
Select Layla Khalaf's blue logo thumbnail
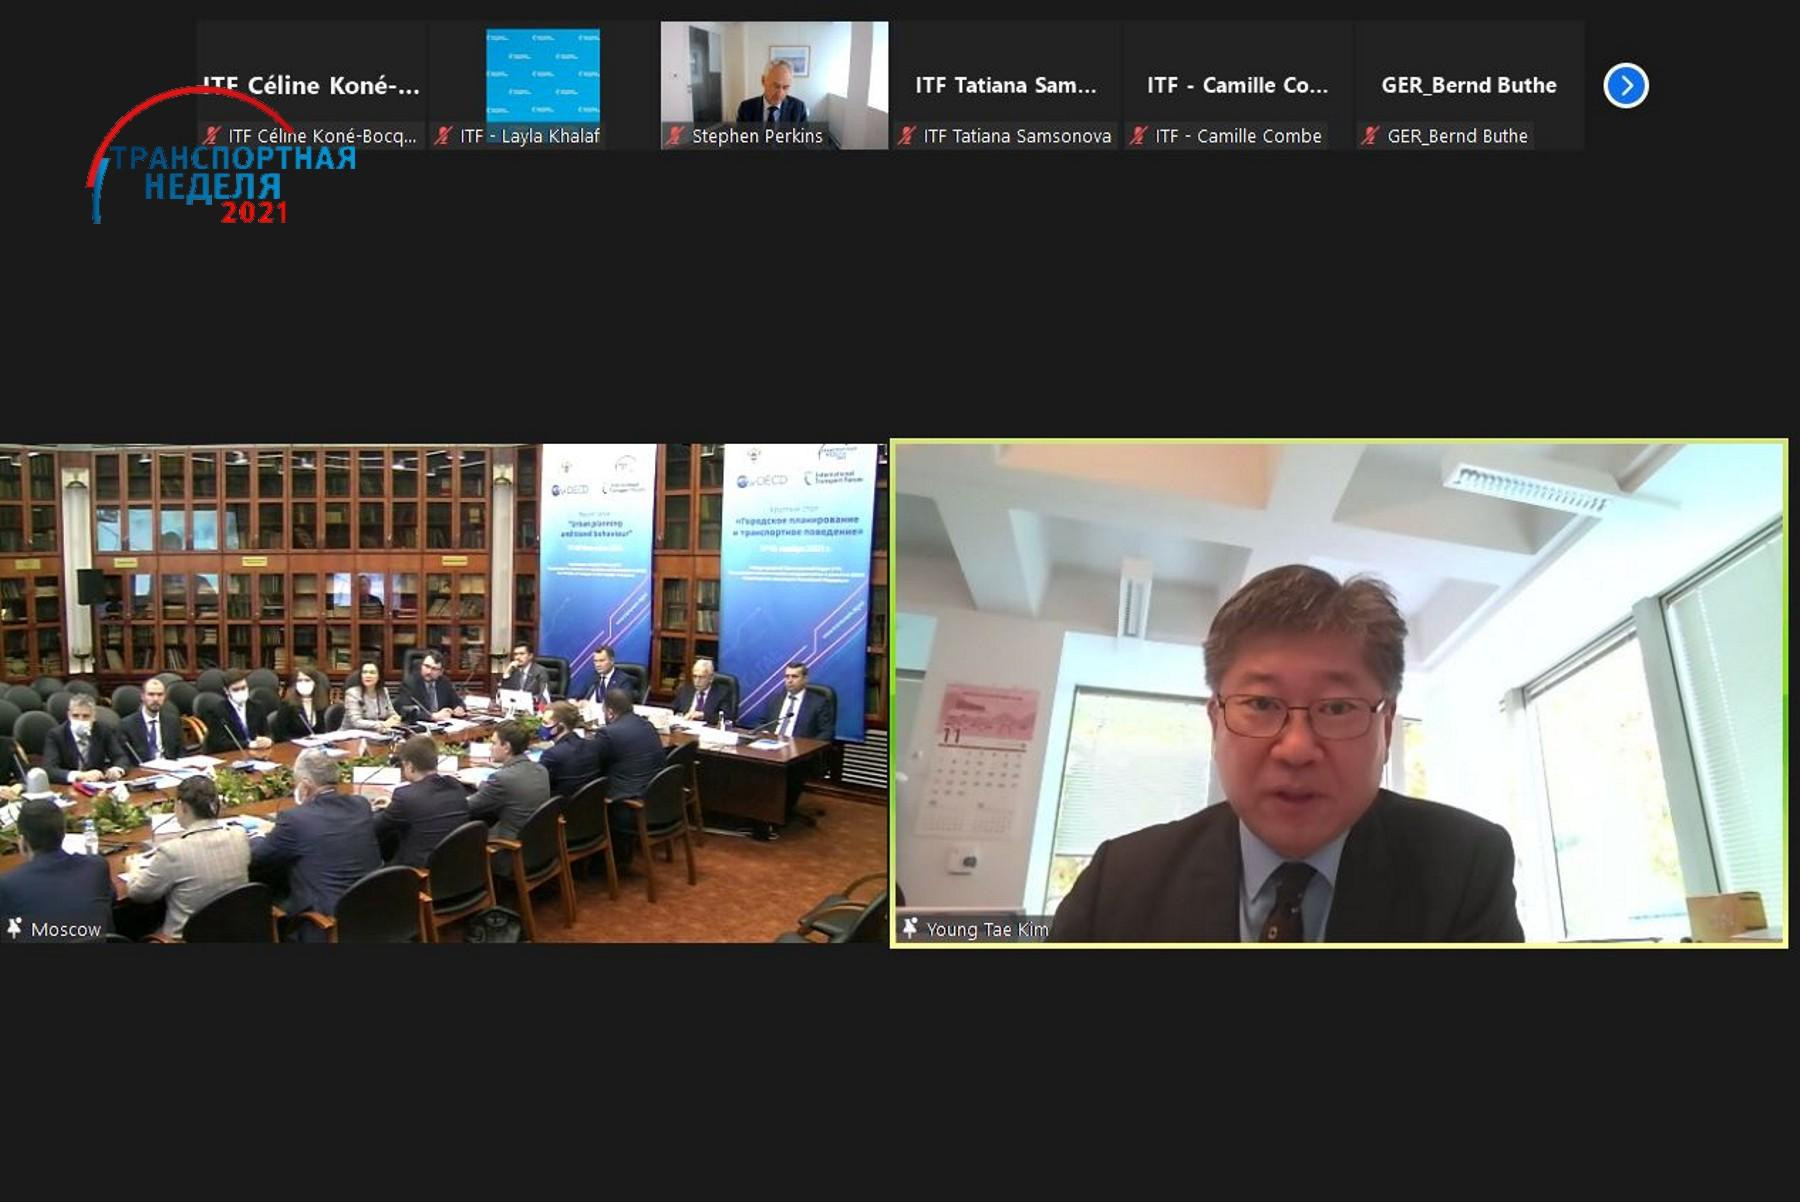pos(543,76)
